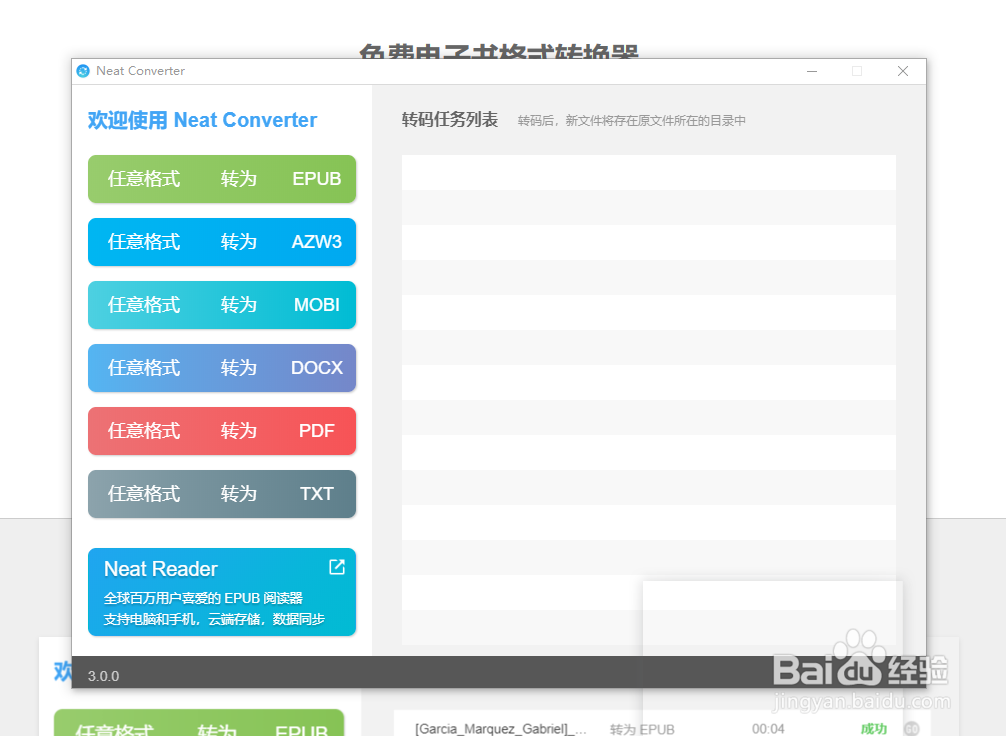Open the Neat Reader promotion card
Screen dimensions: 1006x736
(x=222, y=592)
